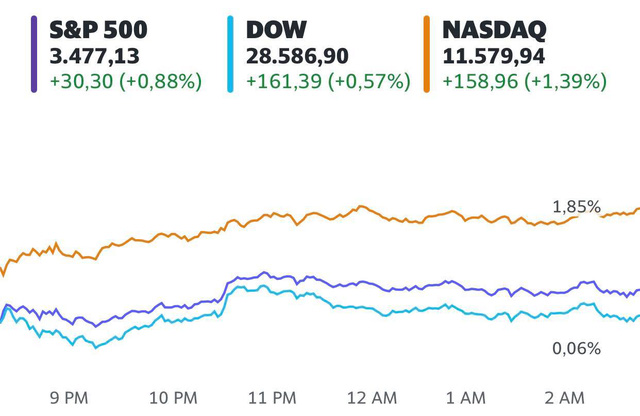Click the blue DOW color bar
640x416 pixels.
pyautogui.click(x=230, y=54)
